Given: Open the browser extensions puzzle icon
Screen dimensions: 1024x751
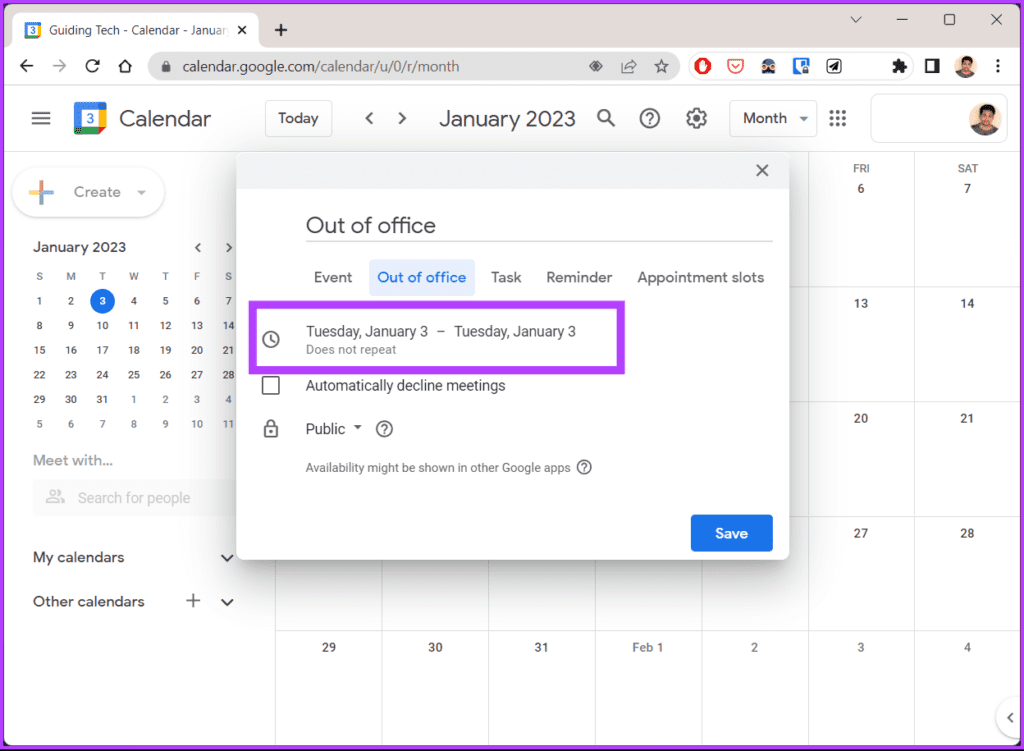Looking at the screenshot, I should coord(899,66).
